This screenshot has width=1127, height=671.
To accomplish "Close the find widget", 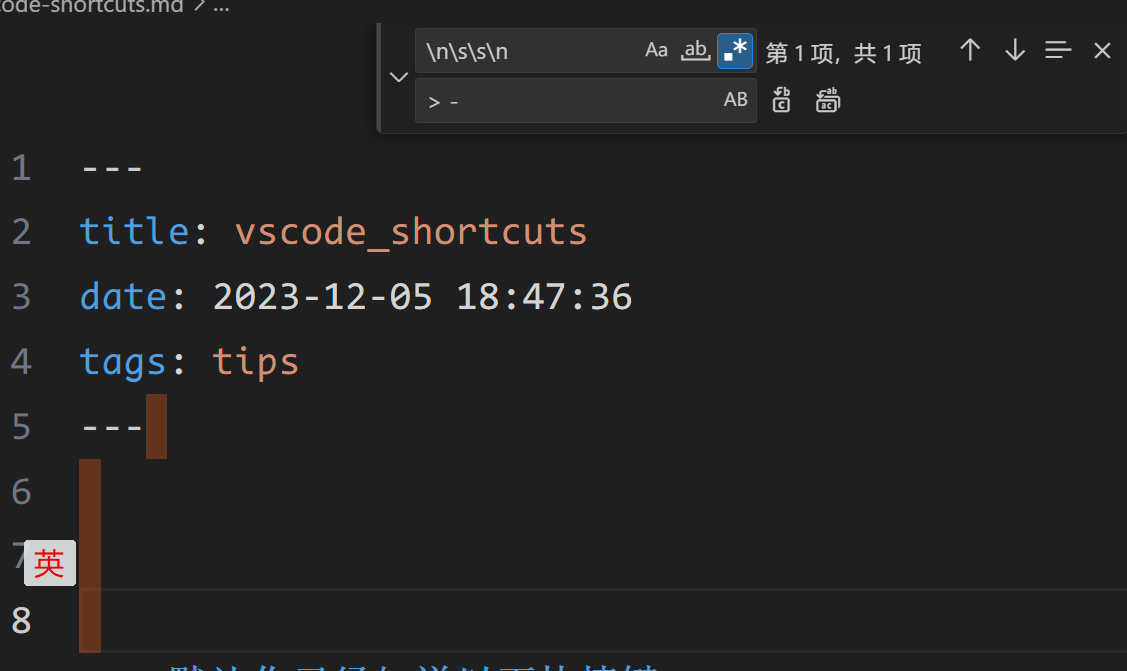I will pyautogui.click(x=1102, y=50).
